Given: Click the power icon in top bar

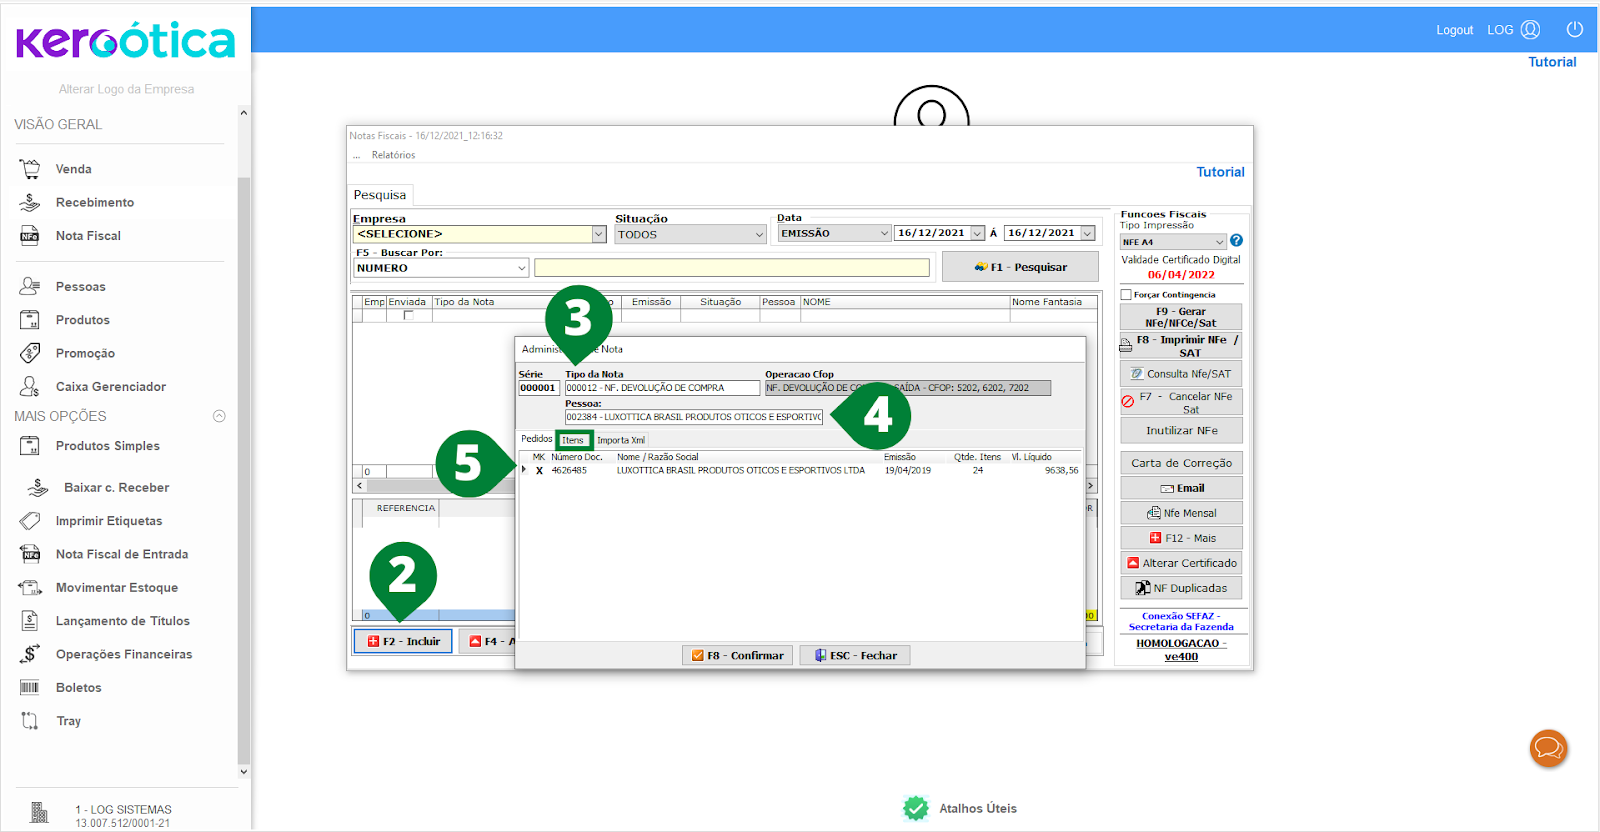Looking at the screenshot, I should (1575, 30).
